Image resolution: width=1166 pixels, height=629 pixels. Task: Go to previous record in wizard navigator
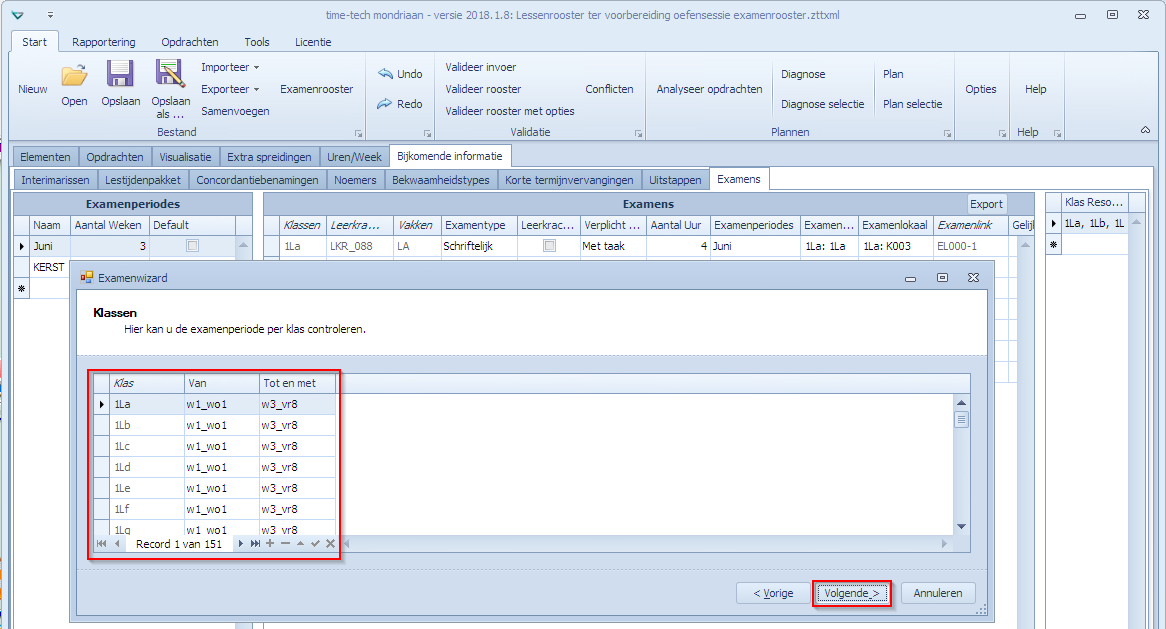click(x=117, y=543)
